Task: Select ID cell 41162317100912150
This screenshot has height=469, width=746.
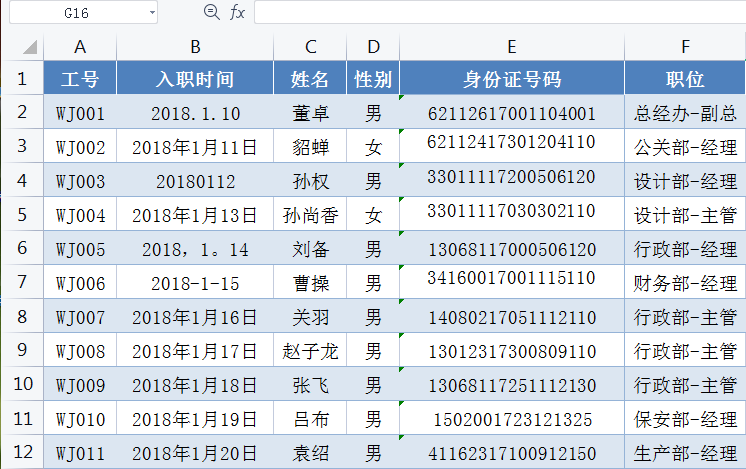Action: [512, 452]
